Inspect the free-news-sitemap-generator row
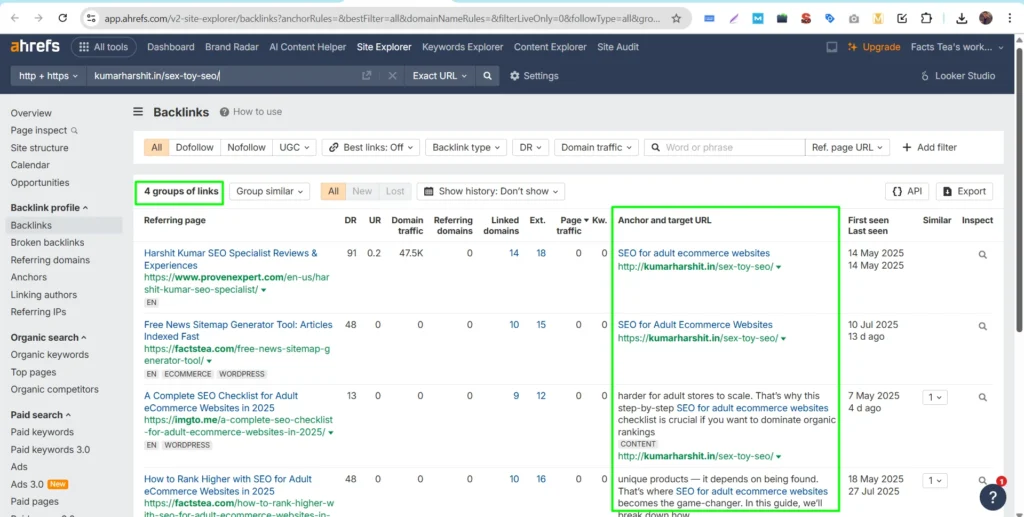Screen dimensions: 1024x517 tap(982, 326)
